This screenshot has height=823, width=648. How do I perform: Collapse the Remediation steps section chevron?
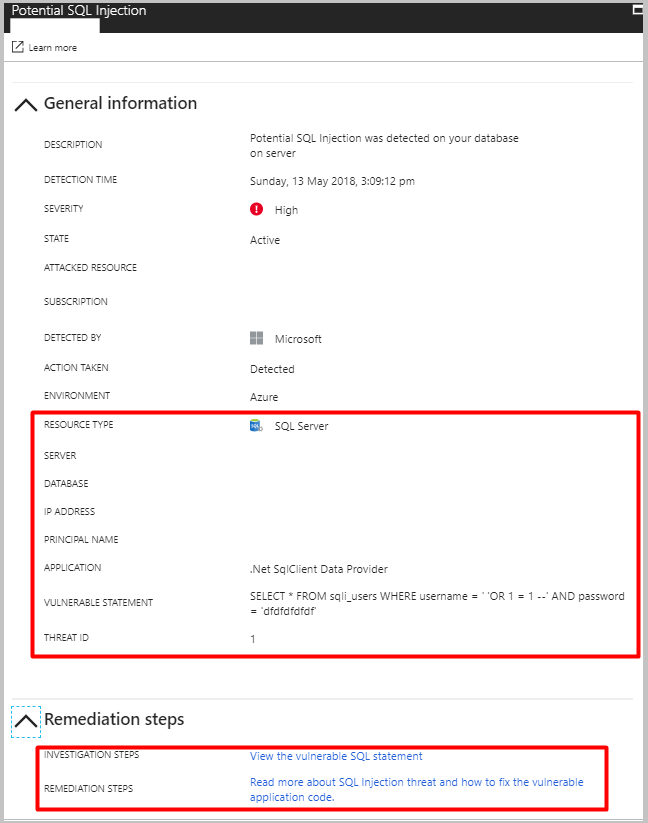click(x=26, y=721)
